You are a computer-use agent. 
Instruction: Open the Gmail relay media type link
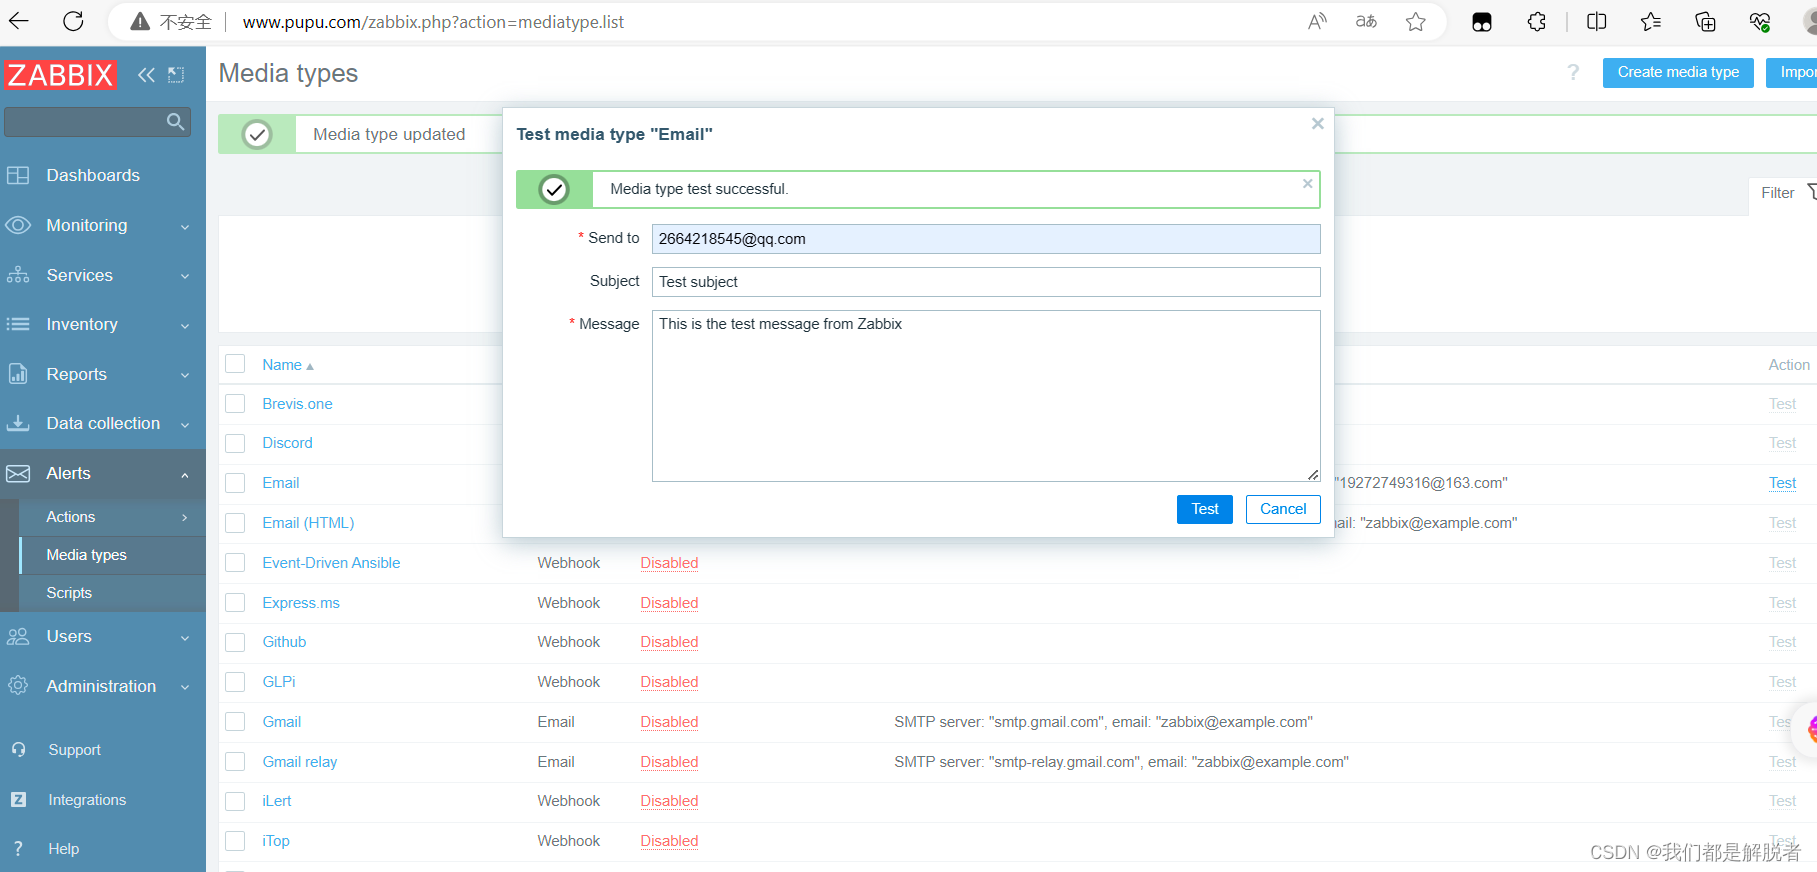coord(300,762)
